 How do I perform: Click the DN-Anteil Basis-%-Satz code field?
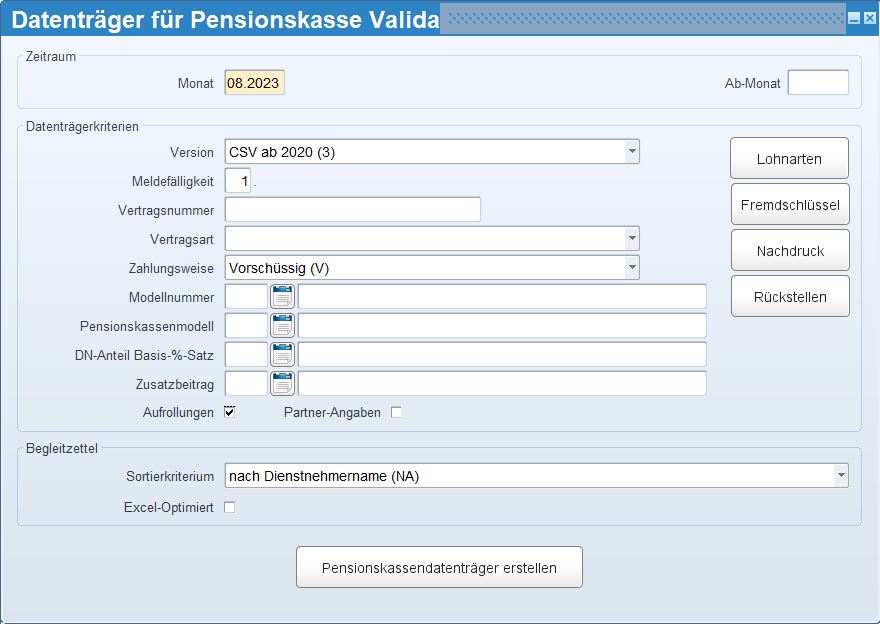pos(246,355)
